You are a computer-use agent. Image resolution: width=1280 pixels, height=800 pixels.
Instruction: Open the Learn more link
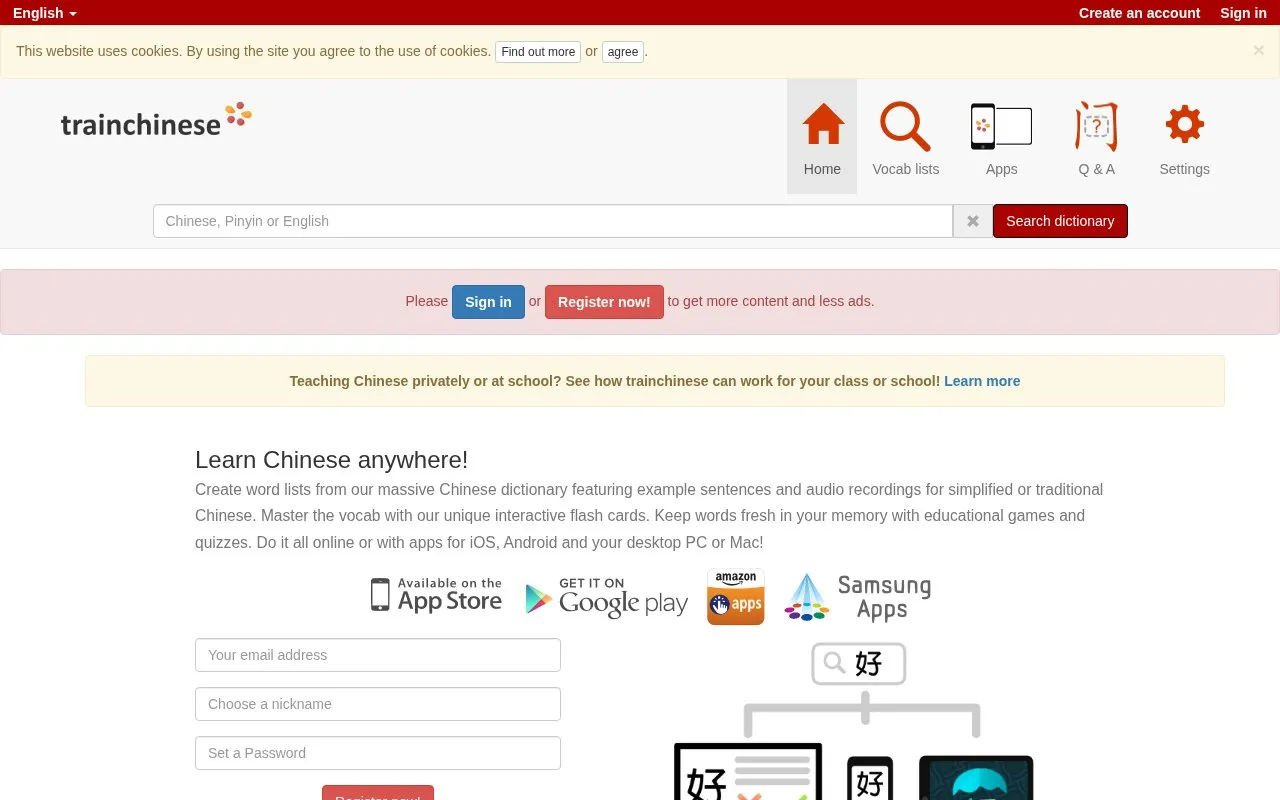pos(982,381)
